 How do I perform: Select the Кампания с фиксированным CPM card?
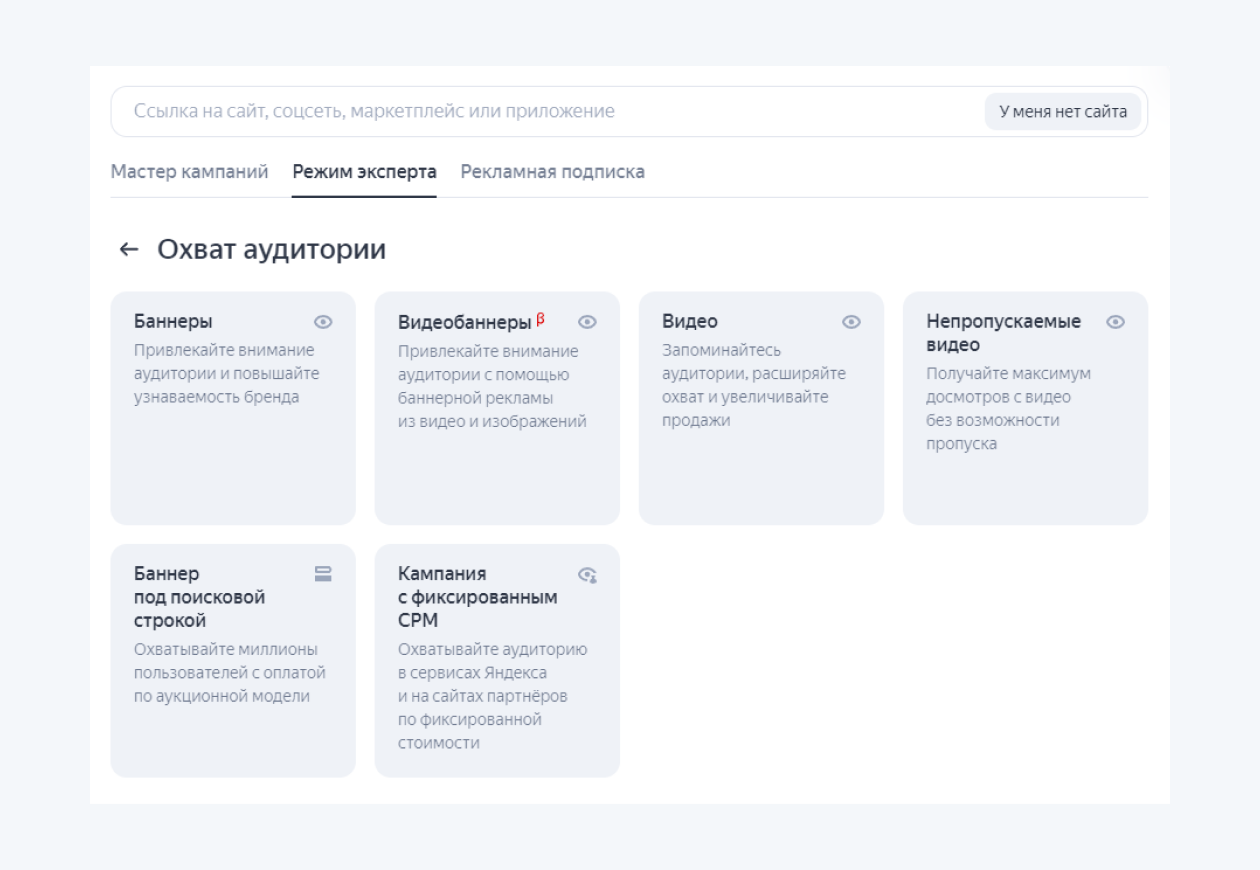(x=497, y=660)
